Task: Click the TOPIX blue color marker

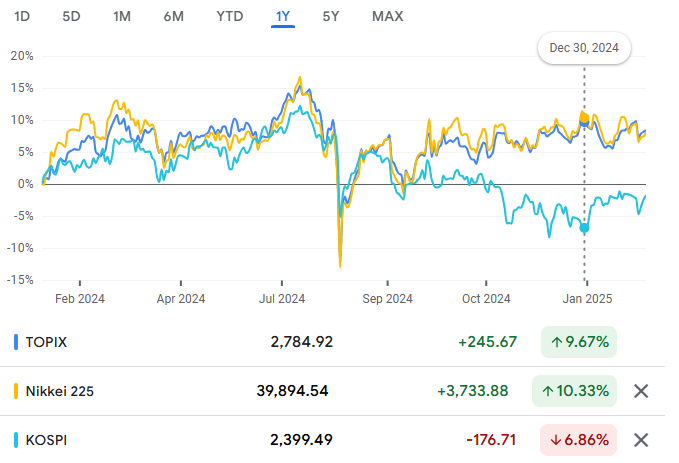Action: point(17,342)
